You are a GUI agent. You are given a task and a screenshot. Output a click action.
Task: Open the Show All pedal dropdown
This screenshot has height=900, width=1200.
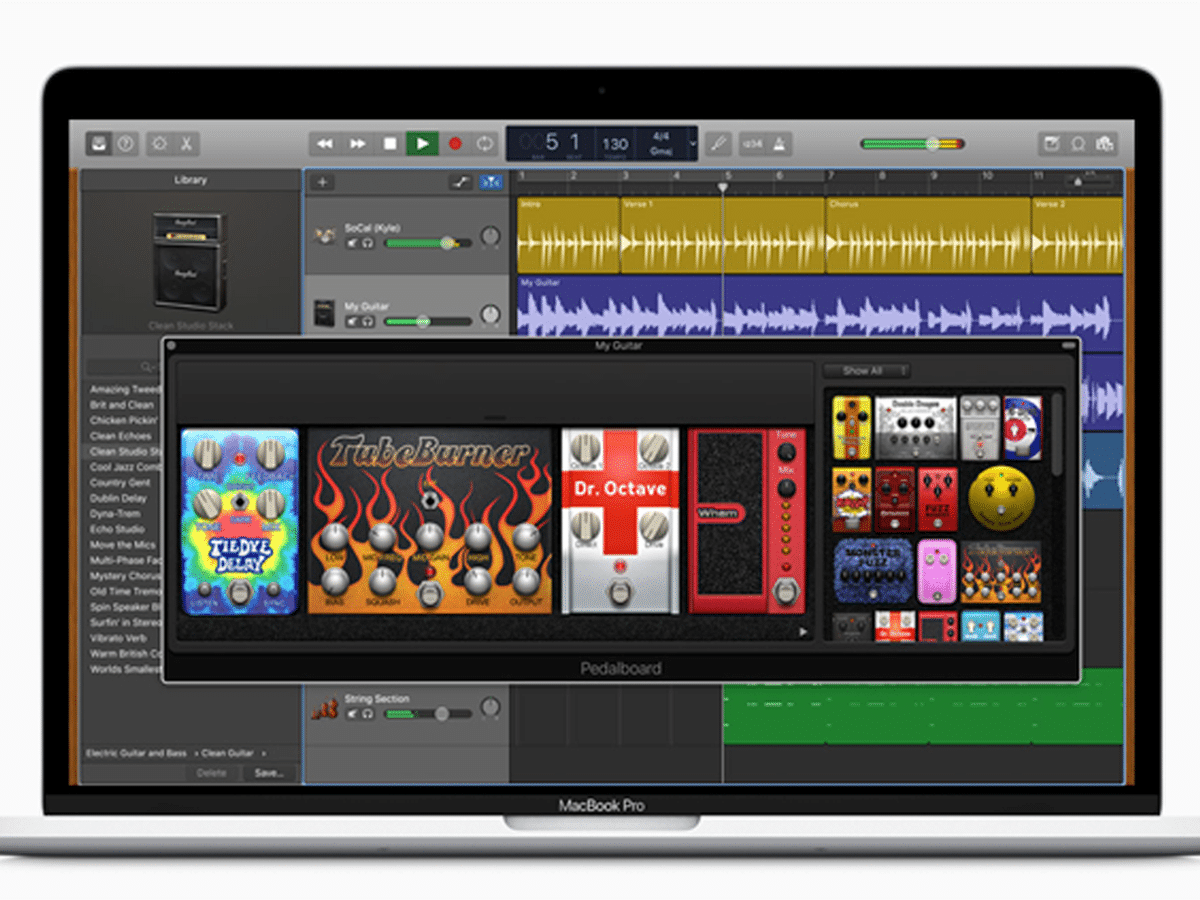866,371
